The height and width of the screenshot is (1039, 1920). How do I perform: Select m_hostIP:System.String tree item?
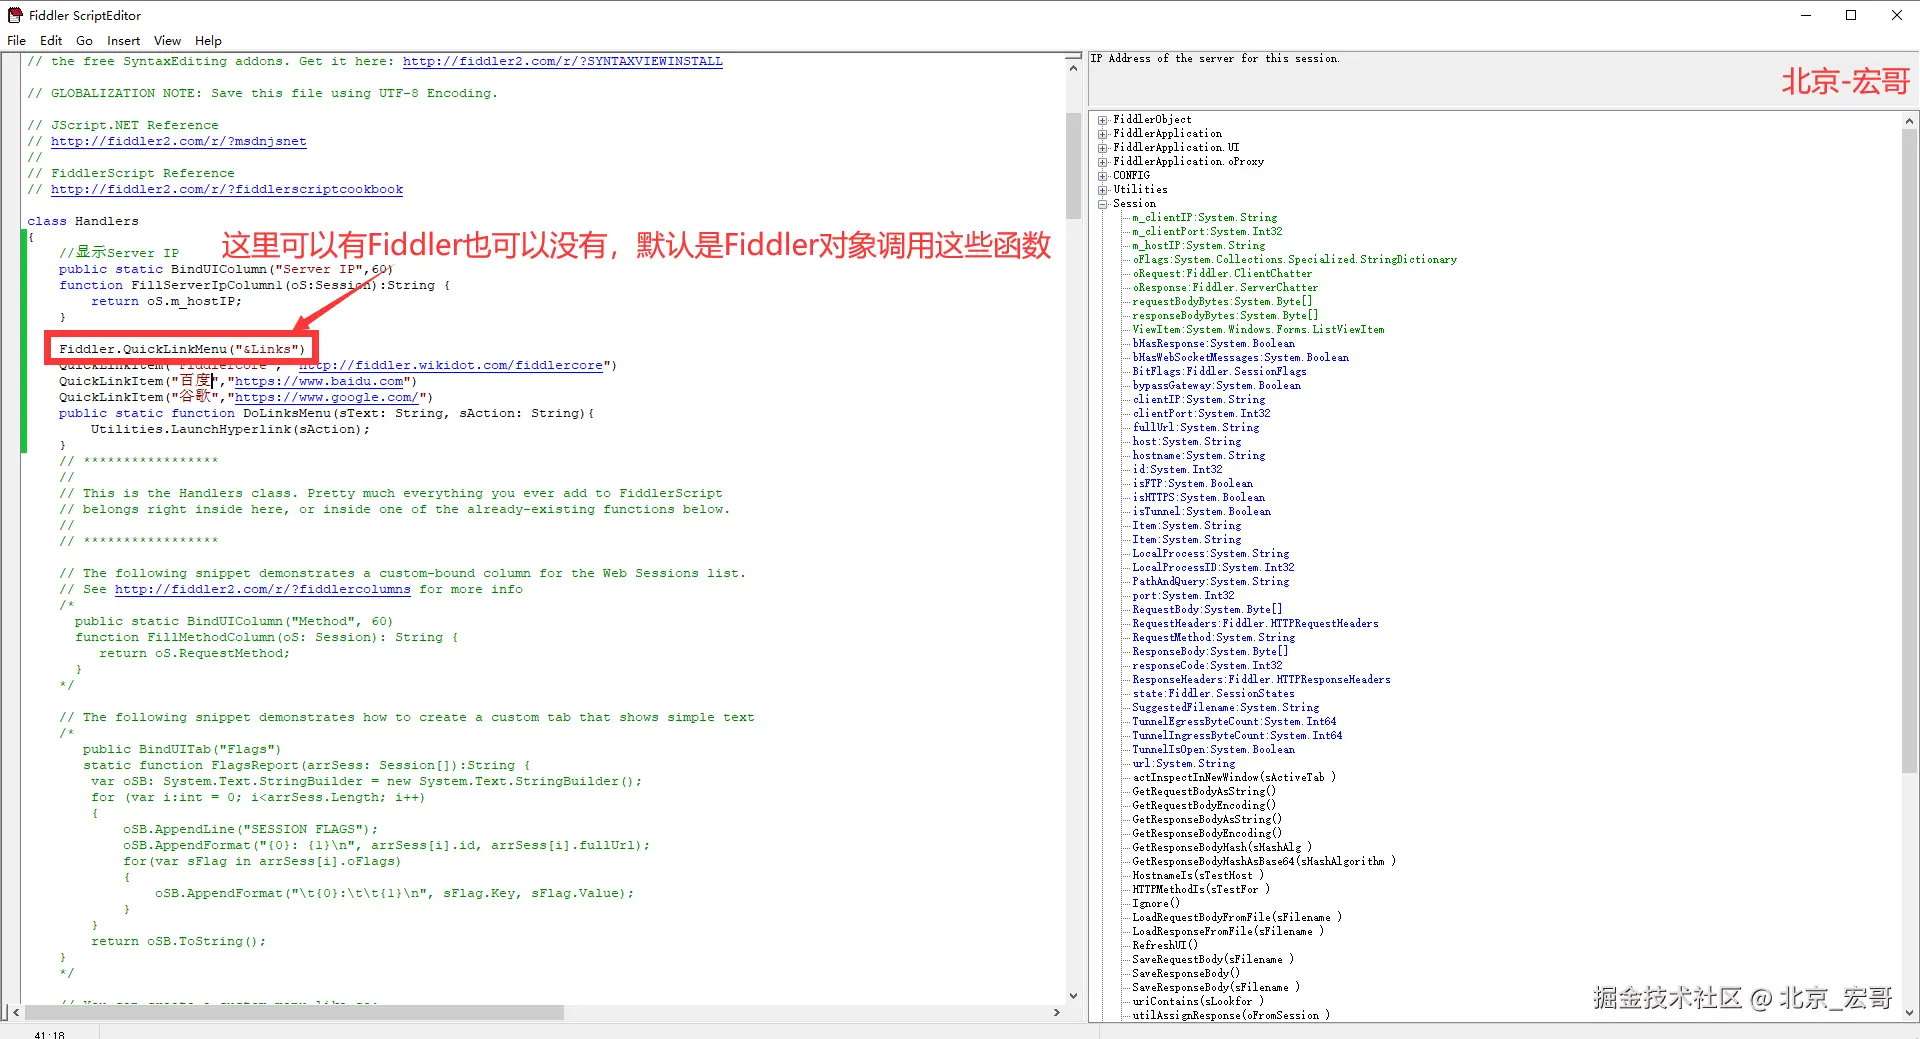tap(1198, 246)
